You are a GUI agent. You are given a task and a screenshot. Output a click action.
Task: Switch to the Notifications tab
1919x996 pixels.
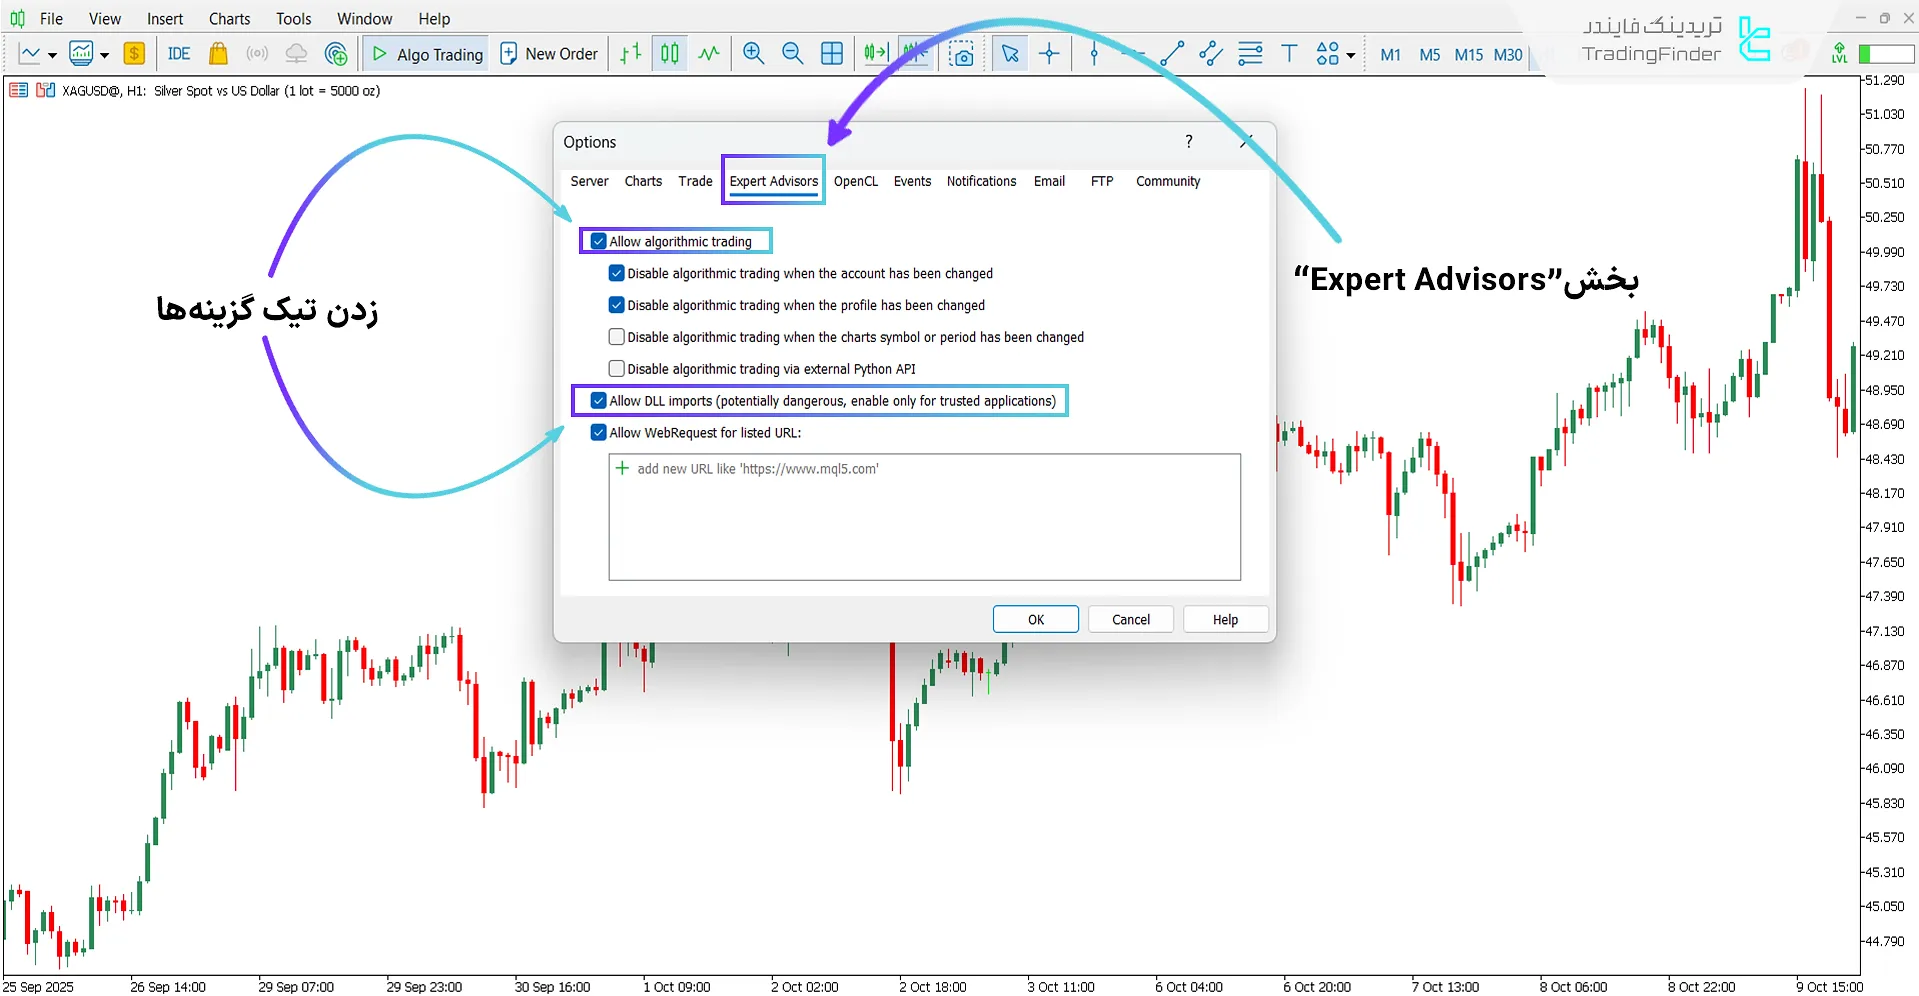[x=981, y=181]
